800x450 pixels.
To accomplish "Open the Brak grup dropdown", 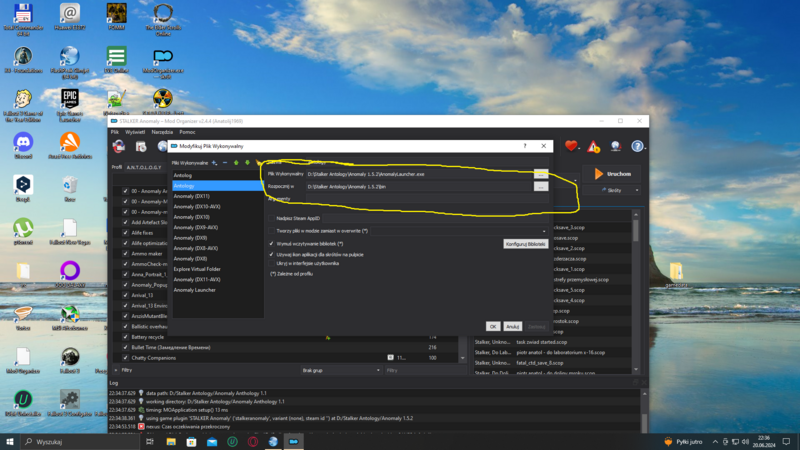I will tap(340, 370).
